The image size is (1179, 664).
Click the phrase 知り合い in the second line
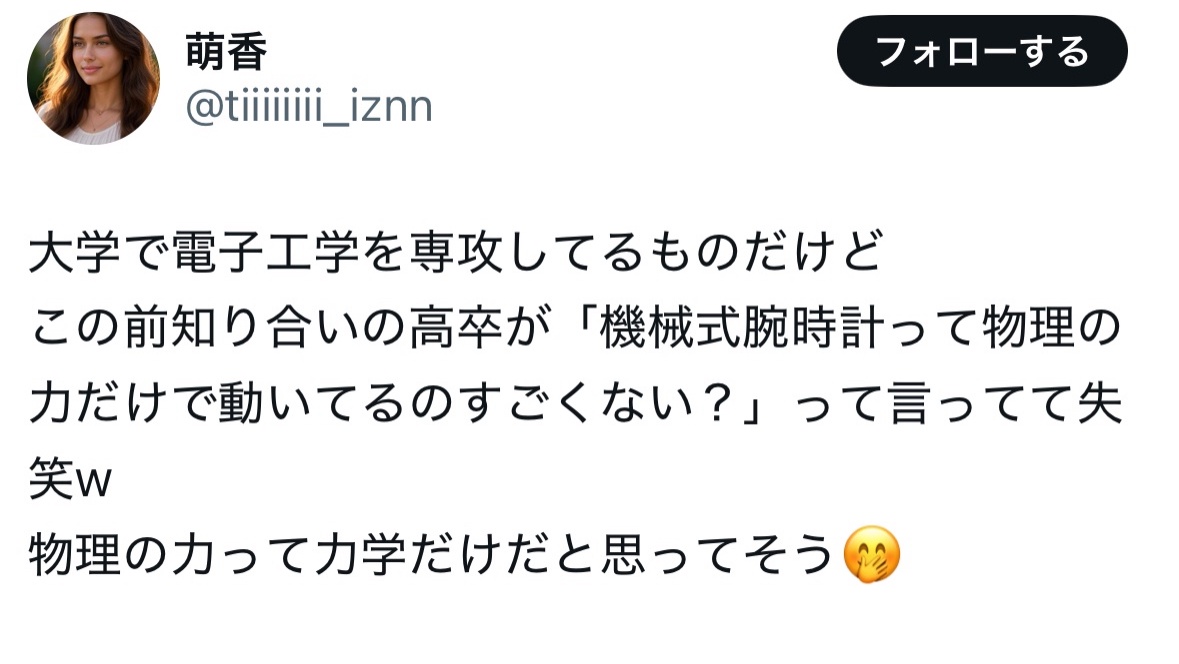click(266, 327)
